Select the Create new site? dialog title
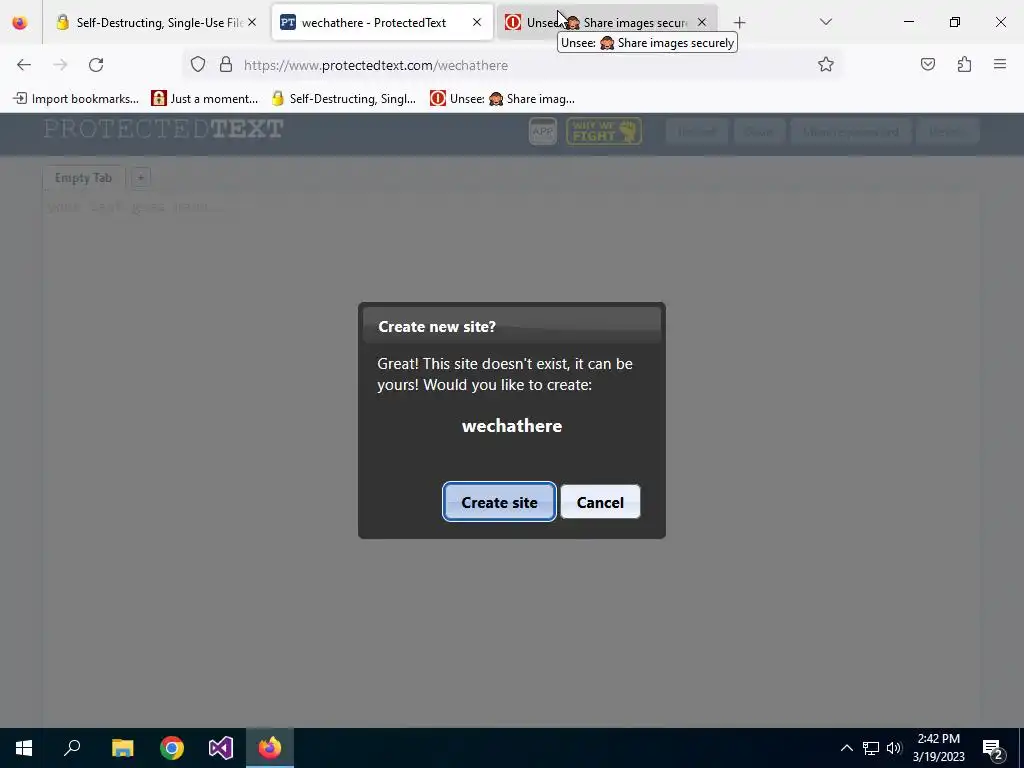Screen dimensions: 1024x768 (x=437, y=327)
